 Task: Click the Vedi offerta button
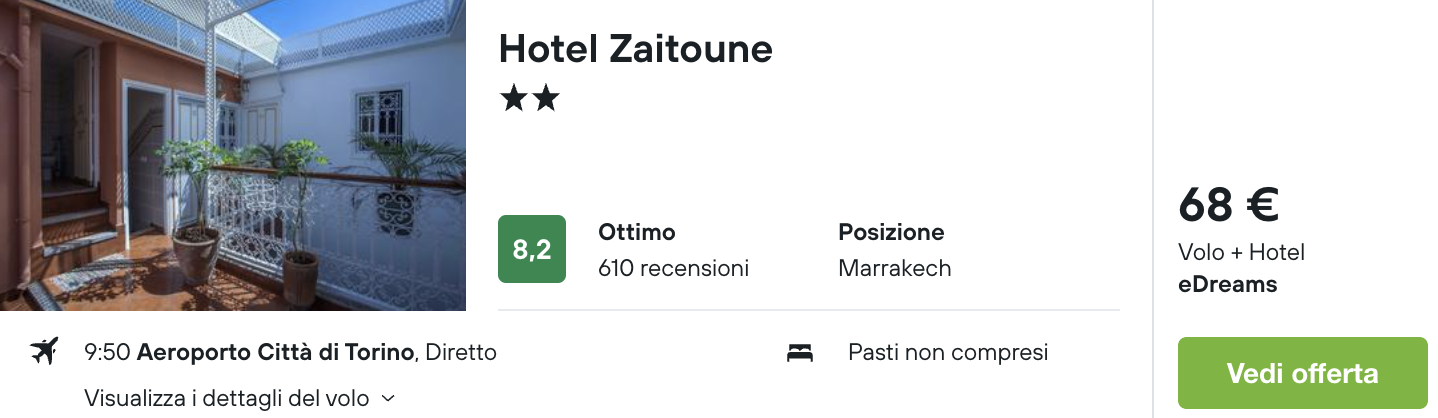click(1302, 373)
